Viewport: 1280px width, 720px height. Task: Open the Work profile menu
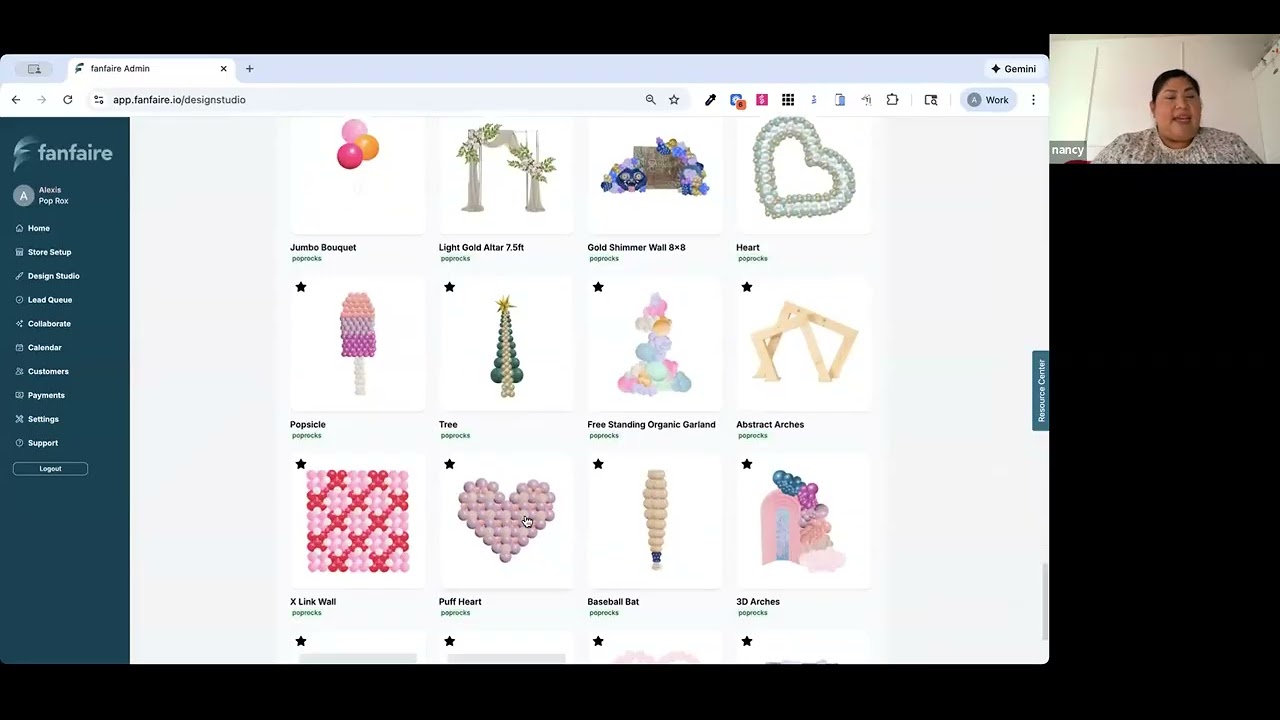click(x=988, y=100)
